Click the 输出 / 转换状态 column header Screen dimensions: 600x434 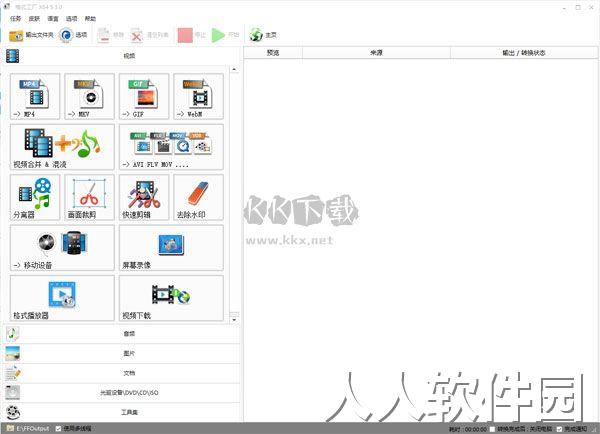point(524,53)
